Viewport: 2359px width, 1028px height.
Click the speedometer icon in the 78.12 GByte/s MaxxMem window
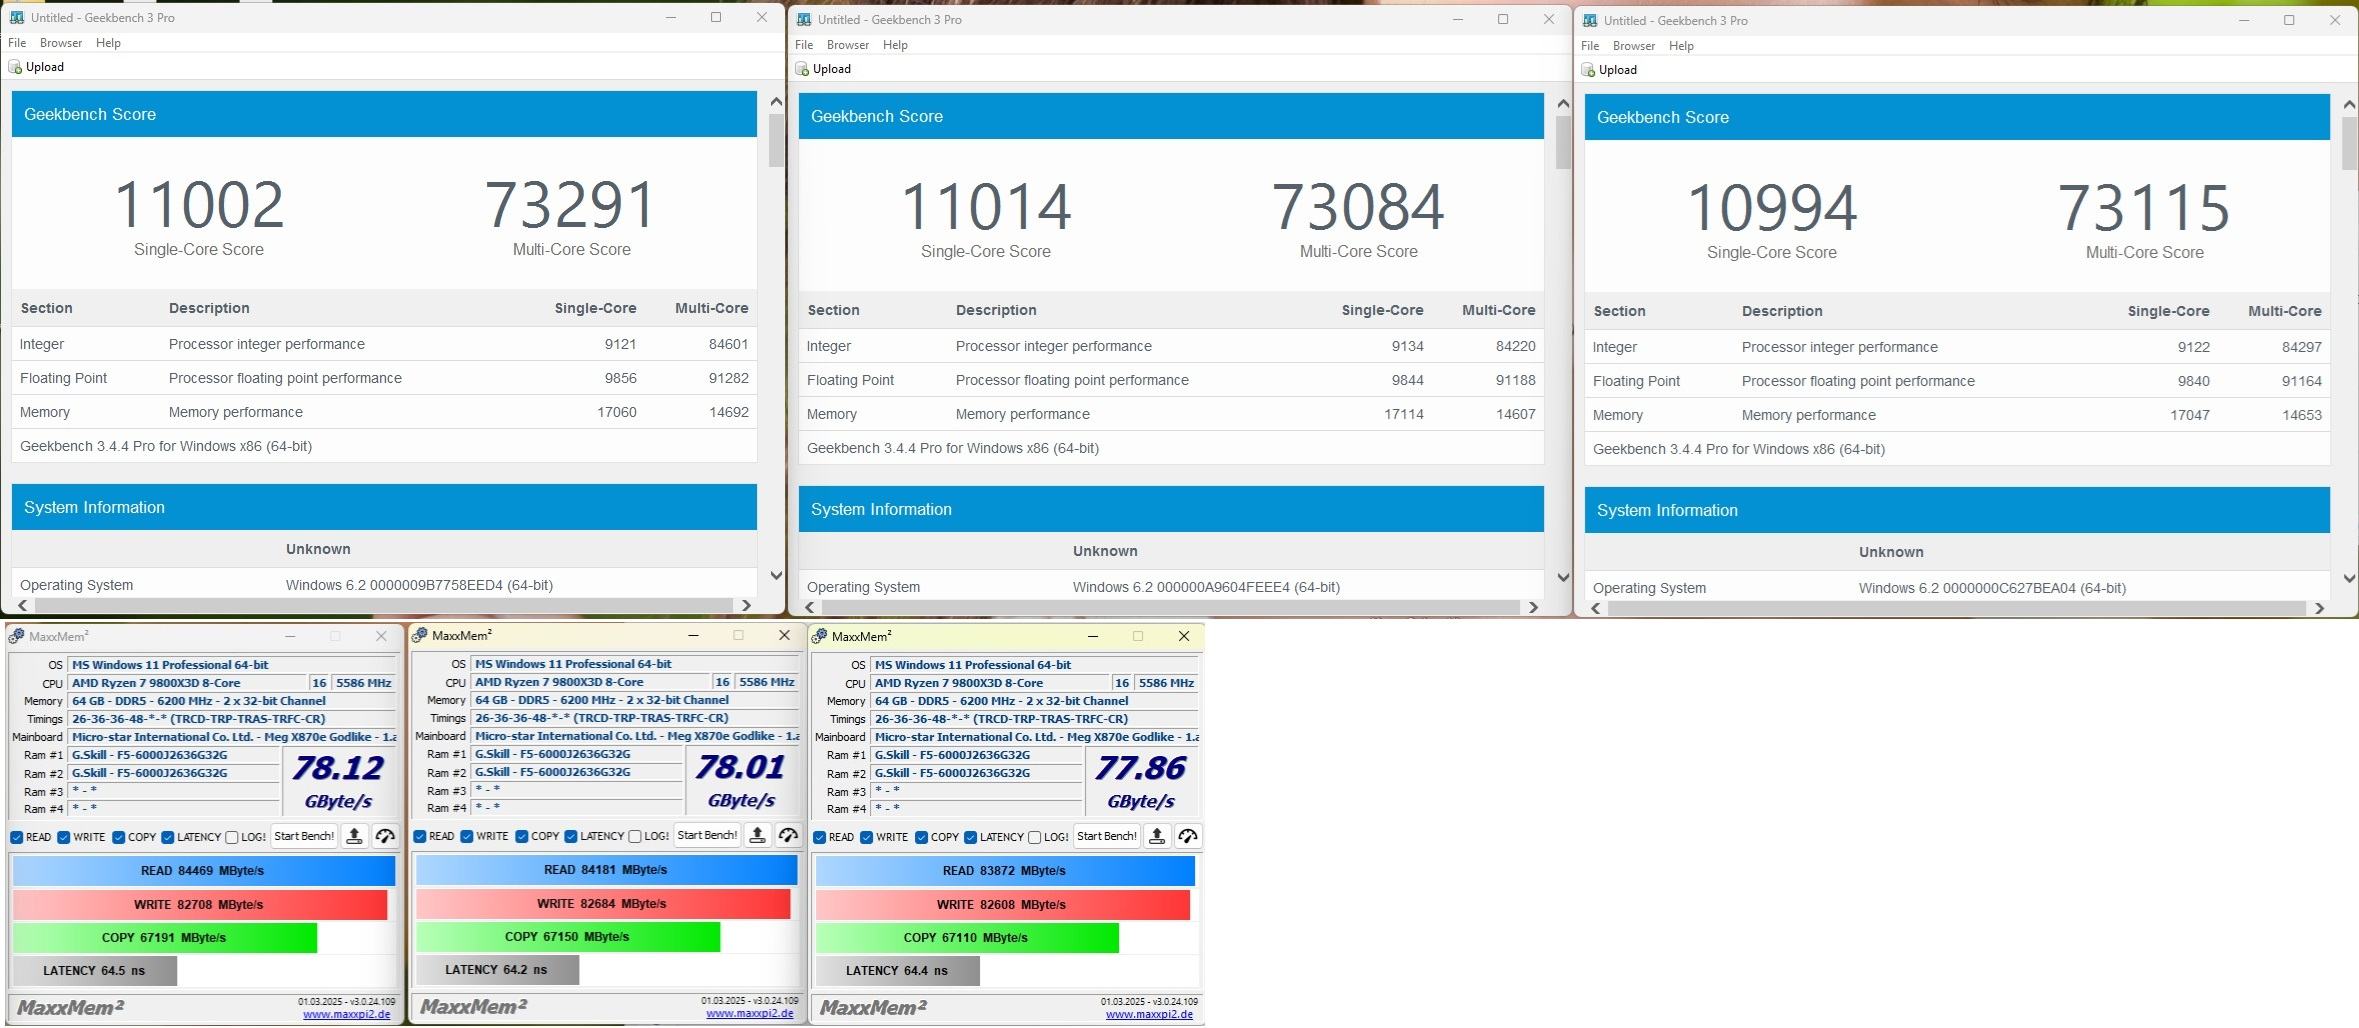[x=385, y=836]
